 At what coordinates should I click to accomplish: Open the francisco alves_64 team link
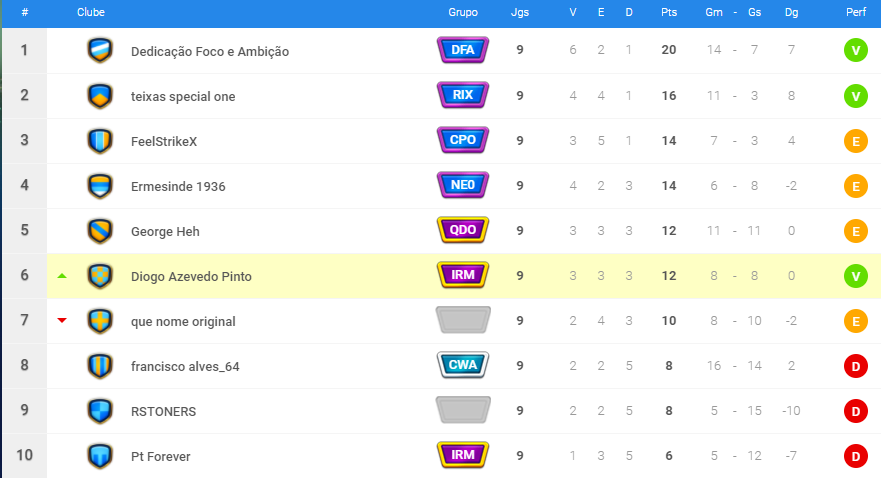(185, 366)
